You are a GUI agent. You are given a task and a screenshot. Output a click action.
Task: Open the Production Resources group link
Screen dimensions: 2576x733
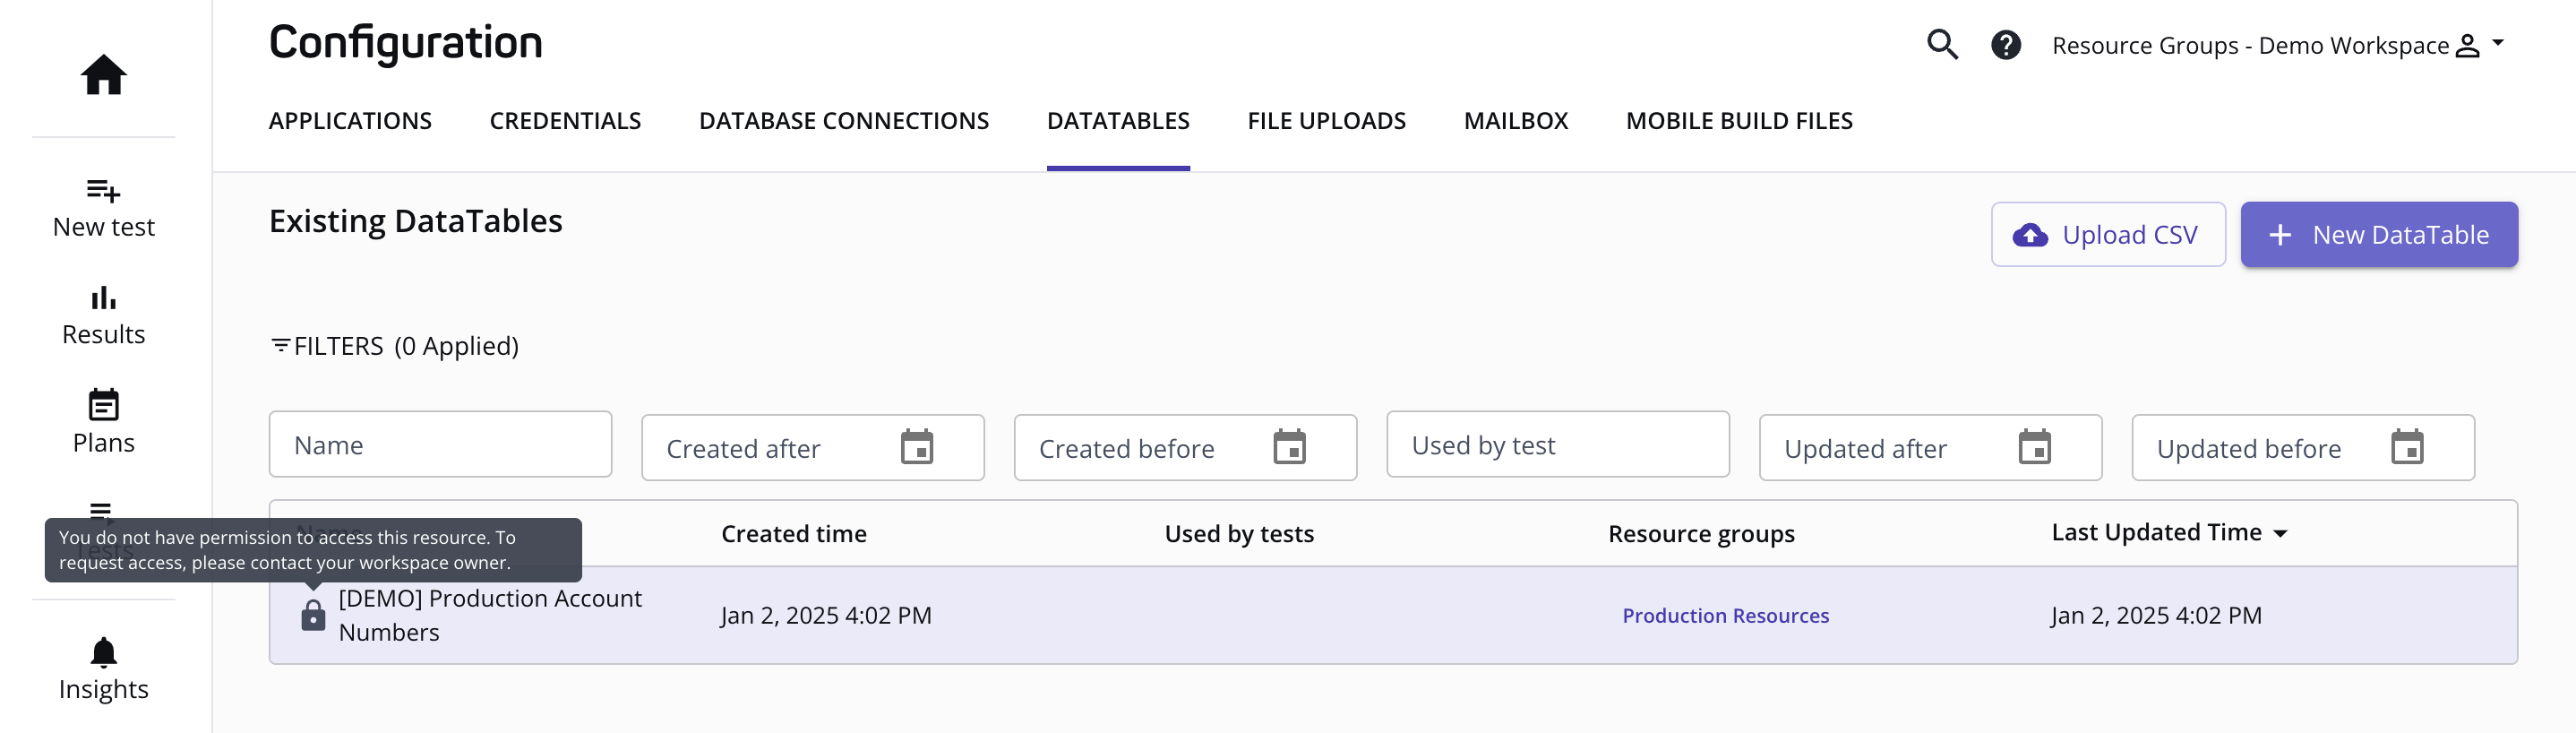click(x=1725, y=616)
